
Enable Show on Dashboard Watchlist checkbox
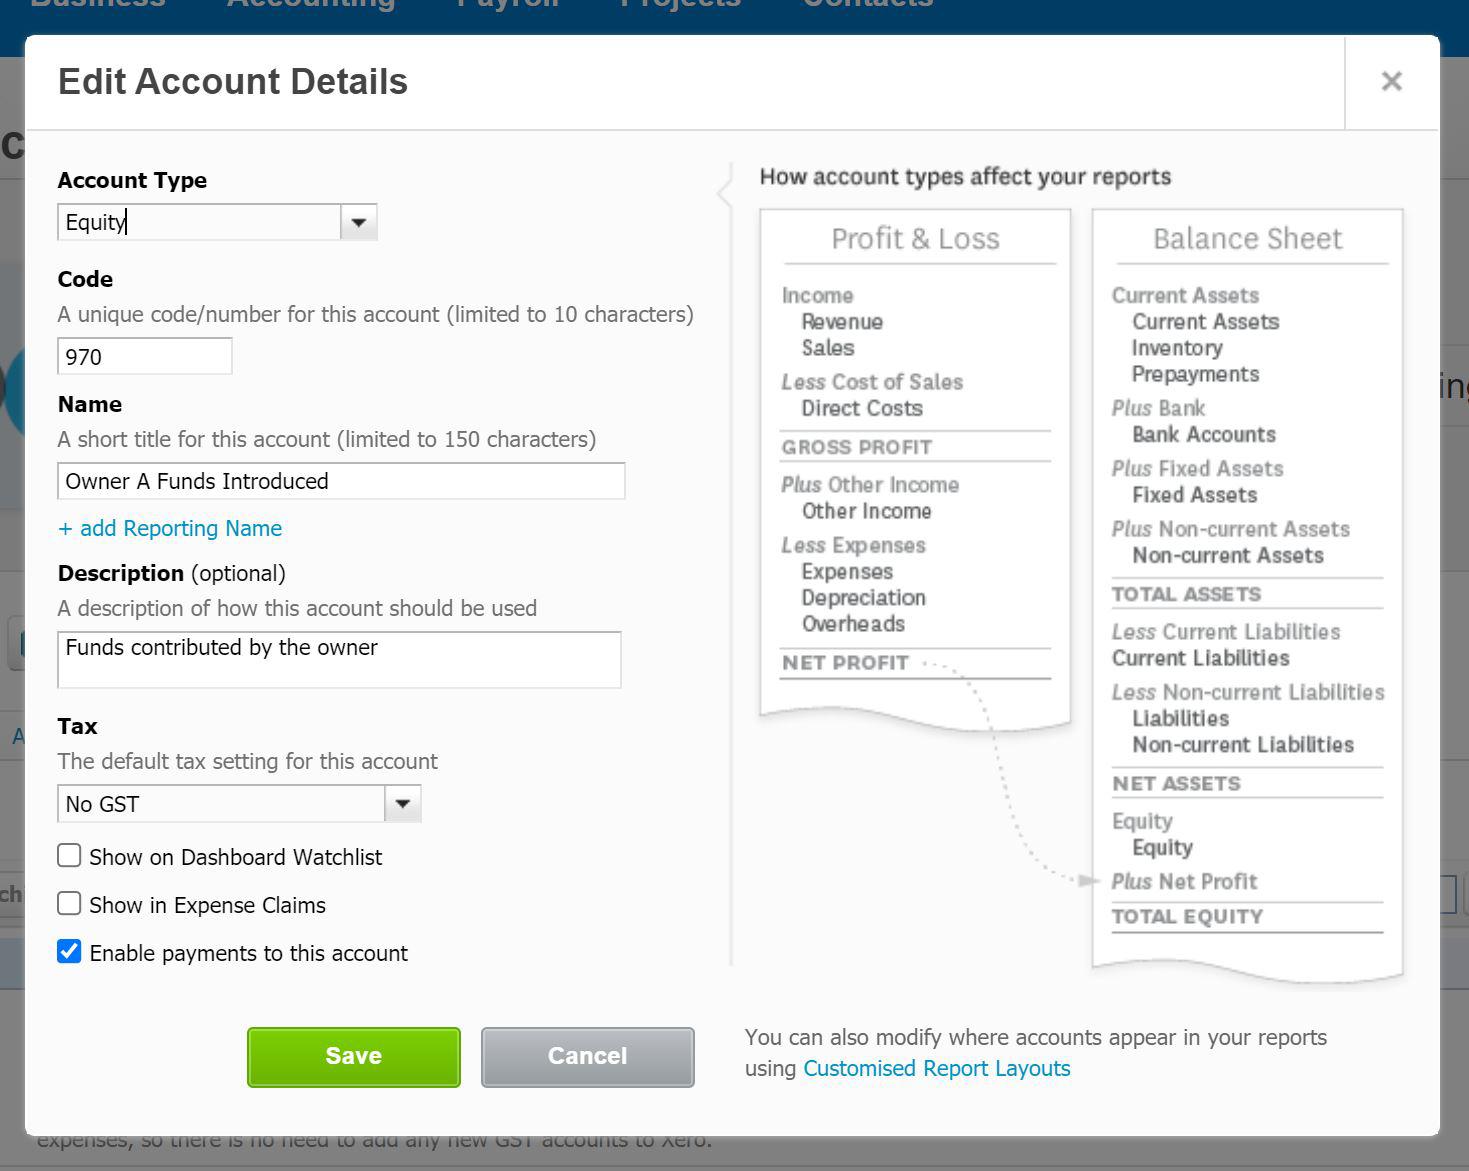coord(69,856)
